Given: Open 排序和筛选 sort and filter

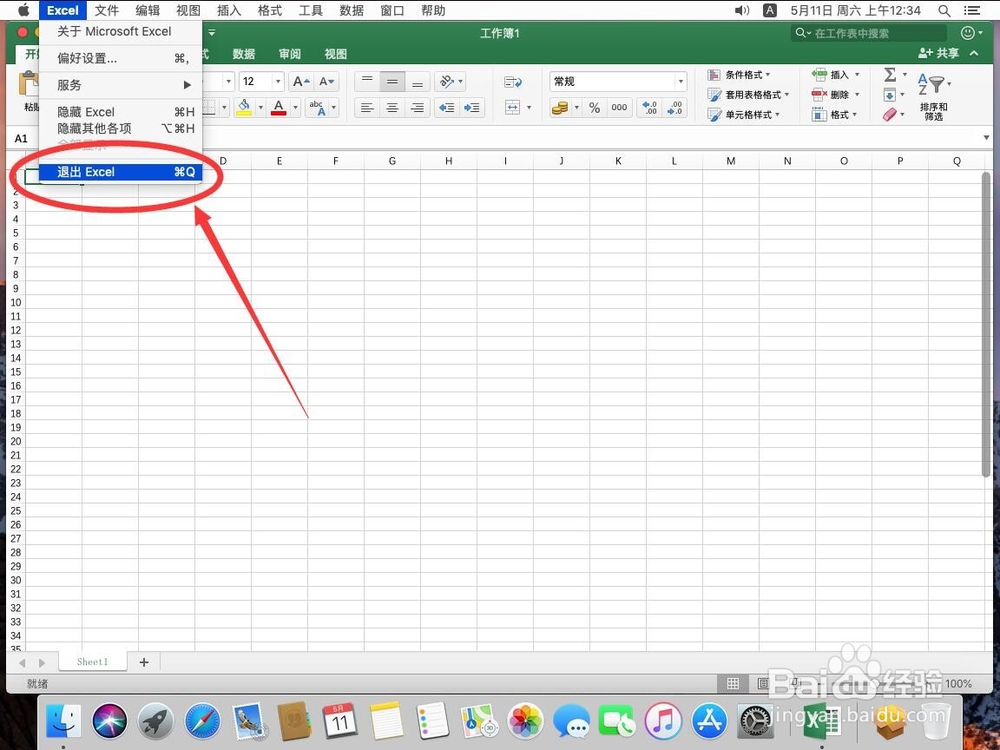Looking at the screenshot, I should (x=934, y=97).
